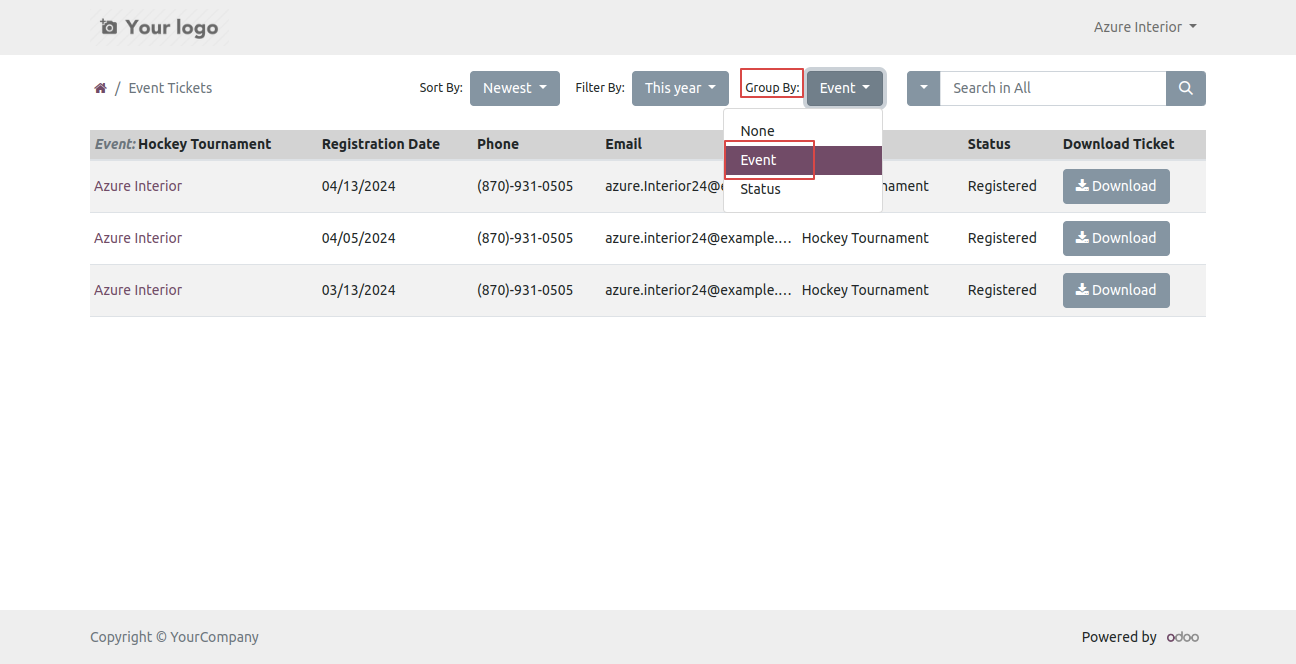The width and height of the screenshot is (1296, 664).
Task: Click the Odoo logo in footer
Action: point(1183,637)
